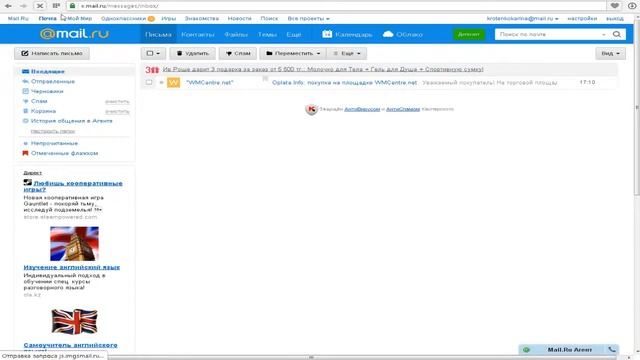Toggle the unread dot on the WMCentre.net email

point(161,82)
